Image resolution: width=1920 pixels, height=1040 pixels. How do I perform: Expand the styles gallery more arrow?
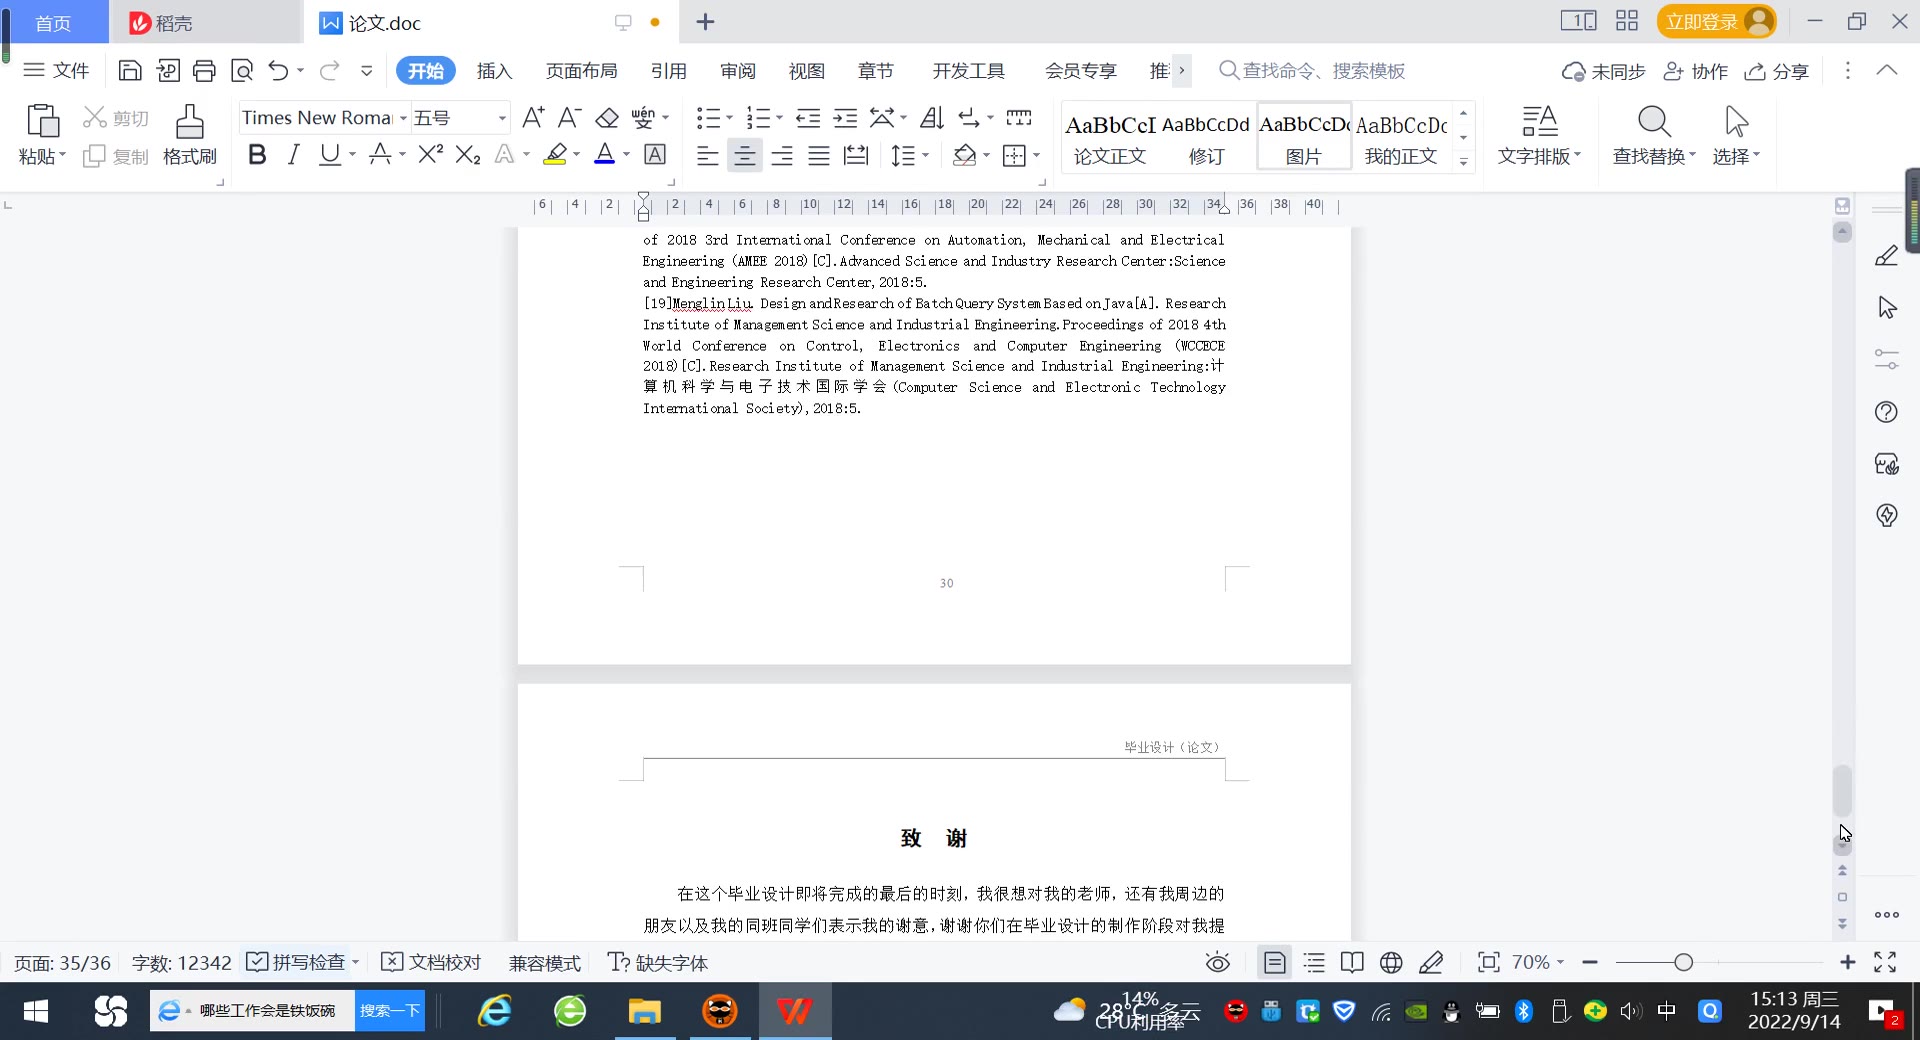click(1463, 162)
